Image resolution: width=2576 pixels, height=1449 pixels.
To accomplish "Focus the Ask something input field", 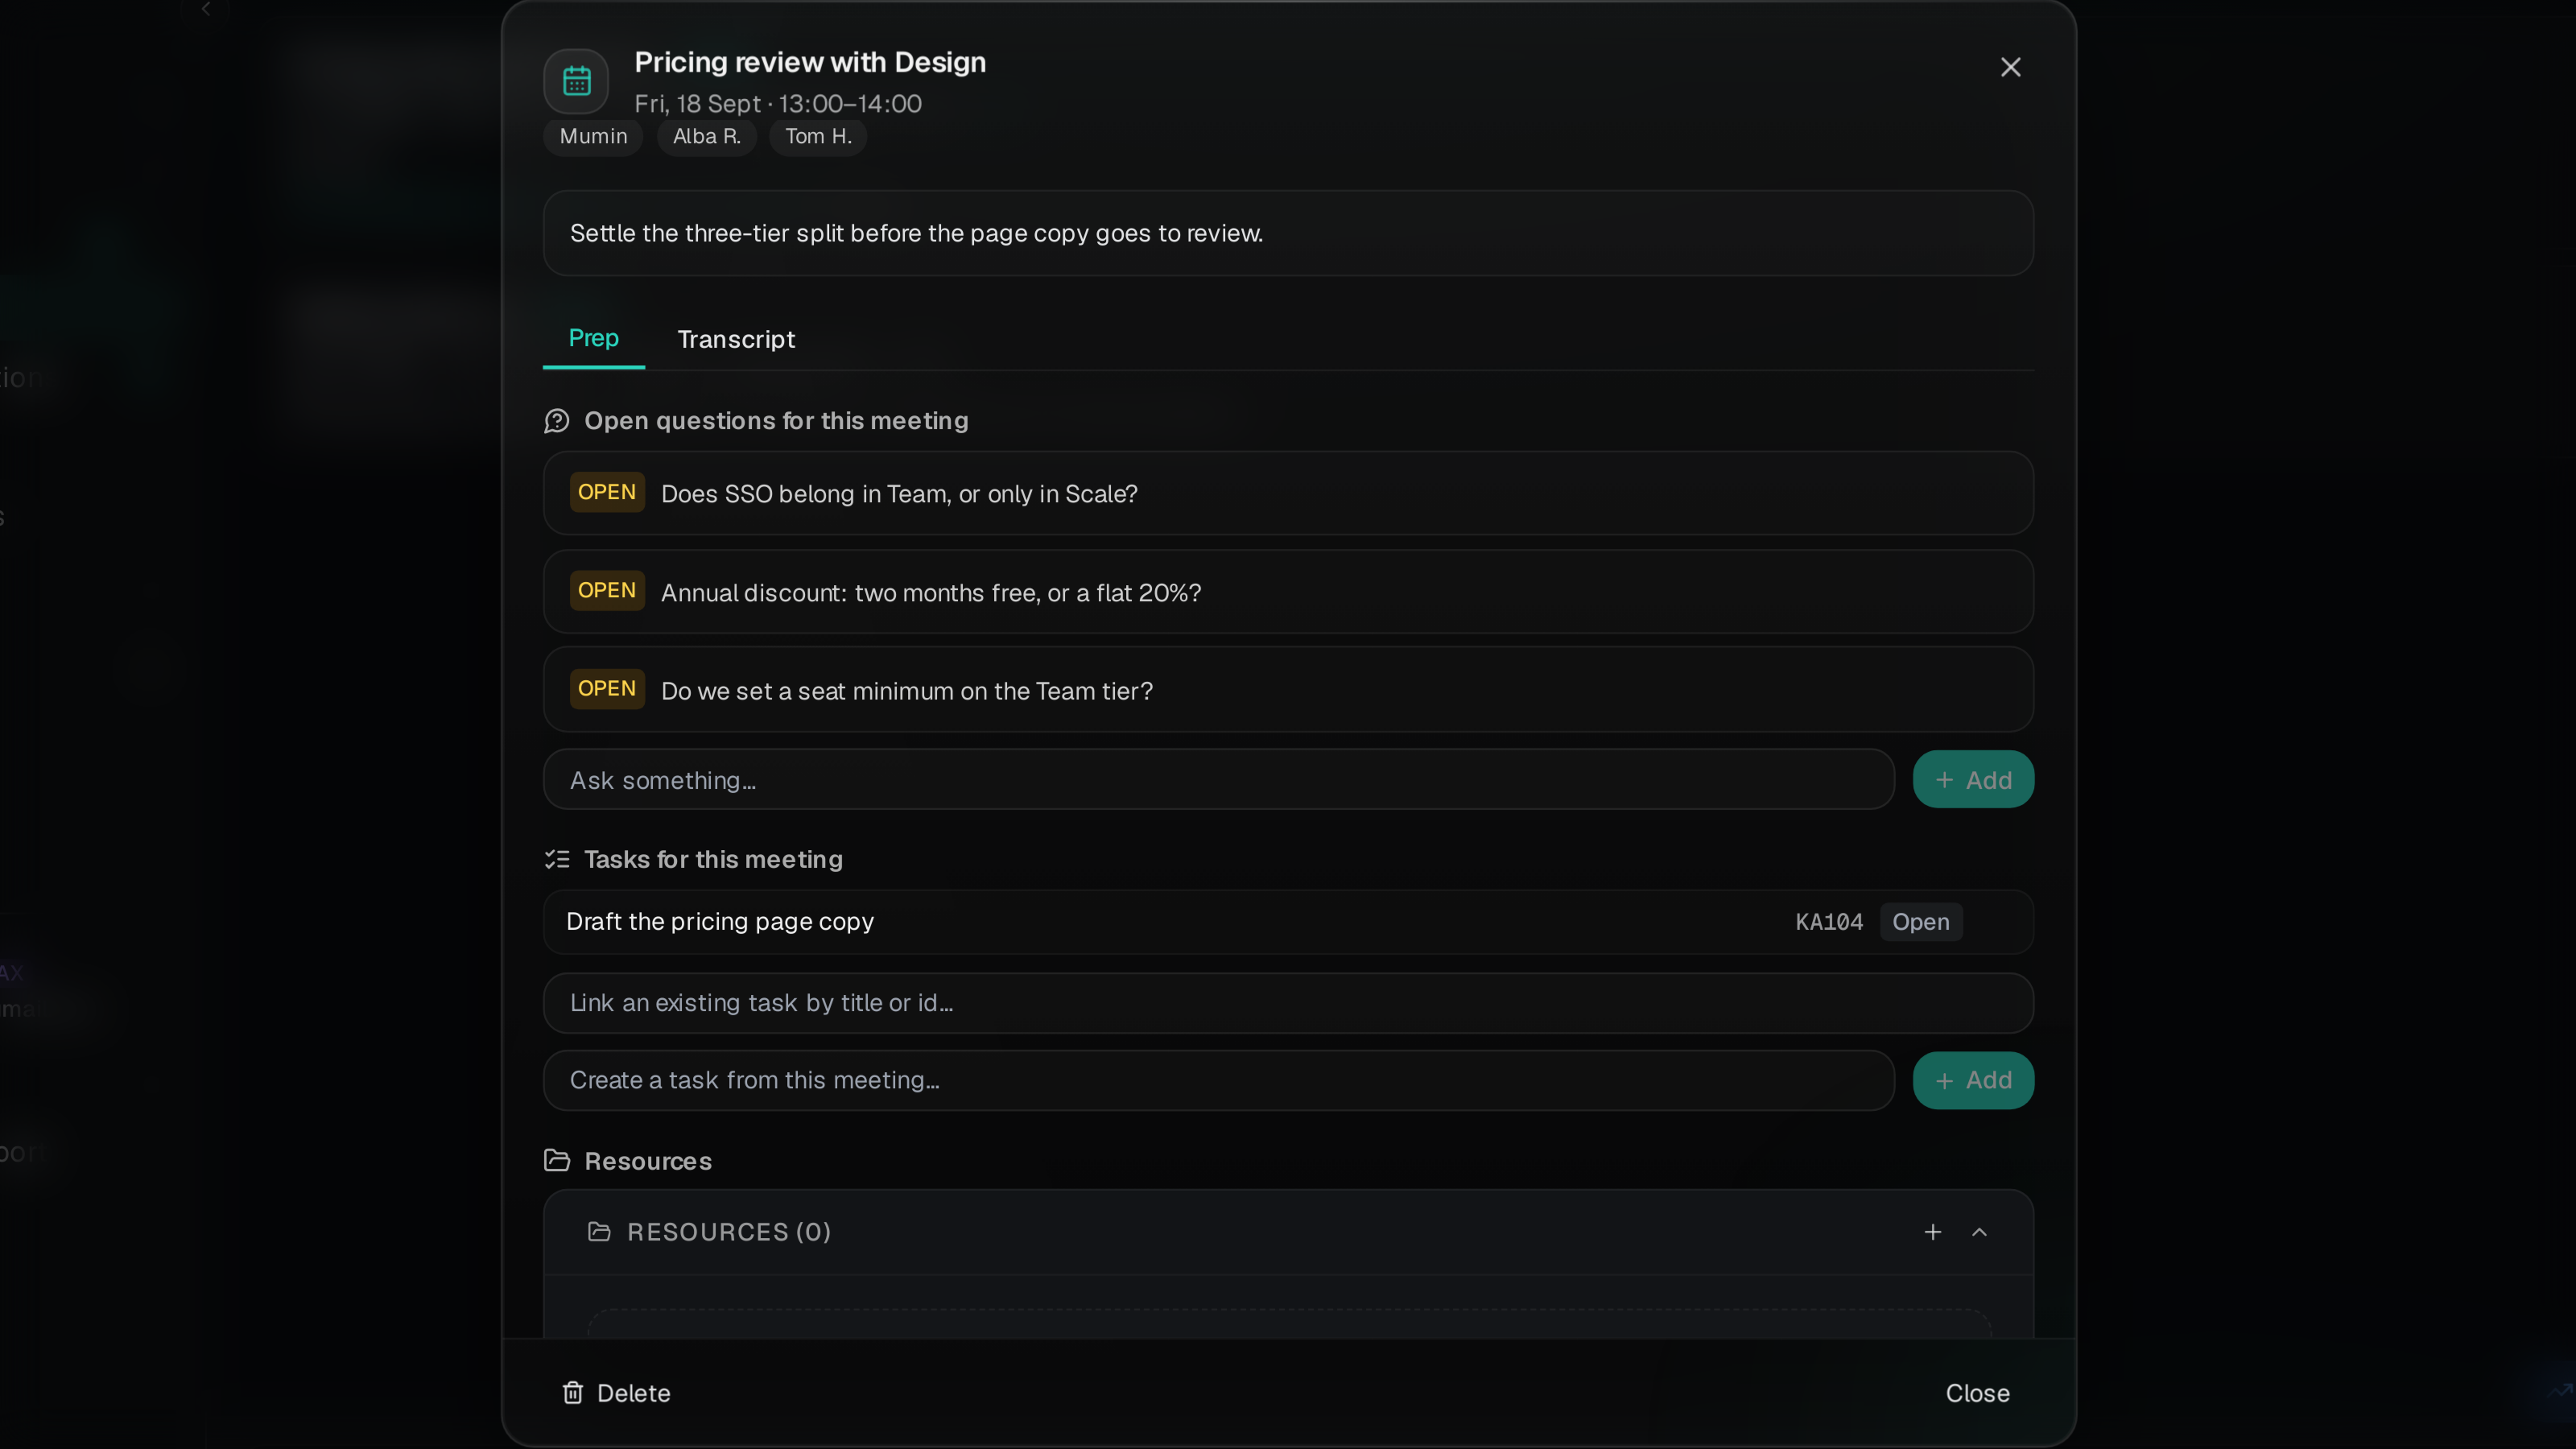I will 1218,780.
